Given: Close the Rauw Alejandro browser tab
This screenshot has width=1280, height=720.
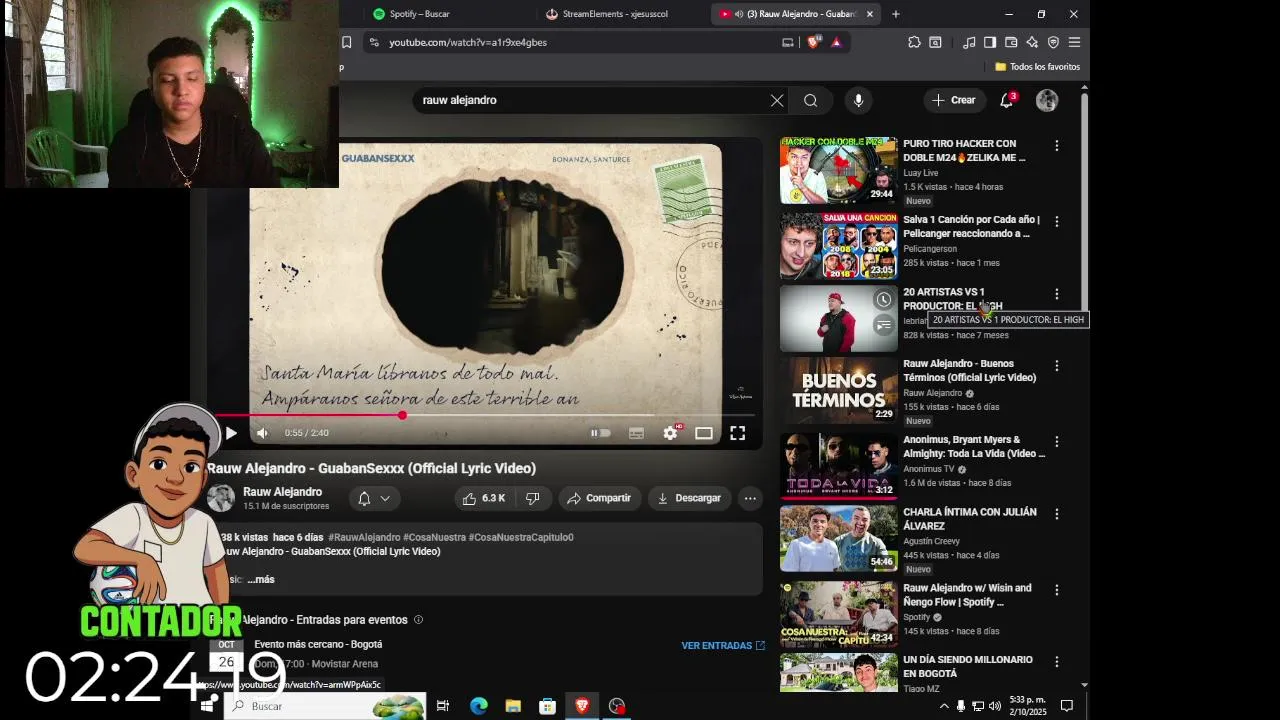Looking at the screenshot, I should pos(870,14).
